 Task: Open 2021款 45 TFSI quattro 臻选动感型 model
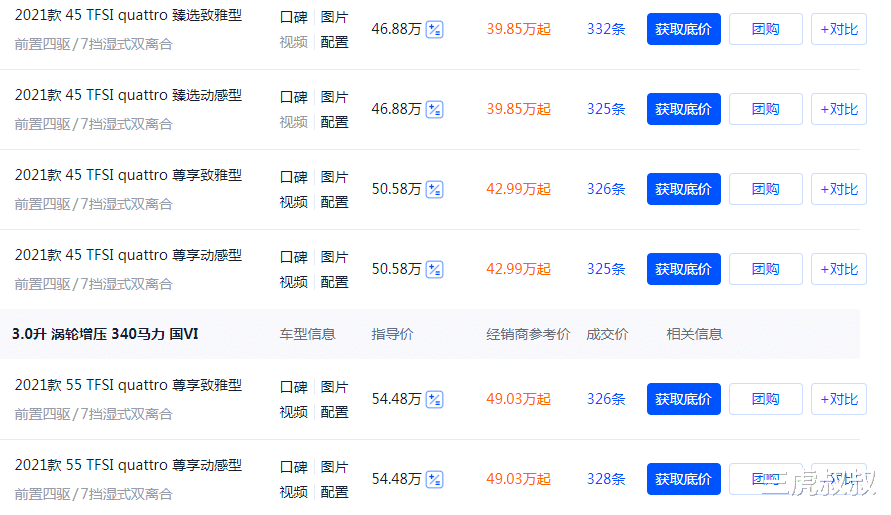tap(128, 95)
